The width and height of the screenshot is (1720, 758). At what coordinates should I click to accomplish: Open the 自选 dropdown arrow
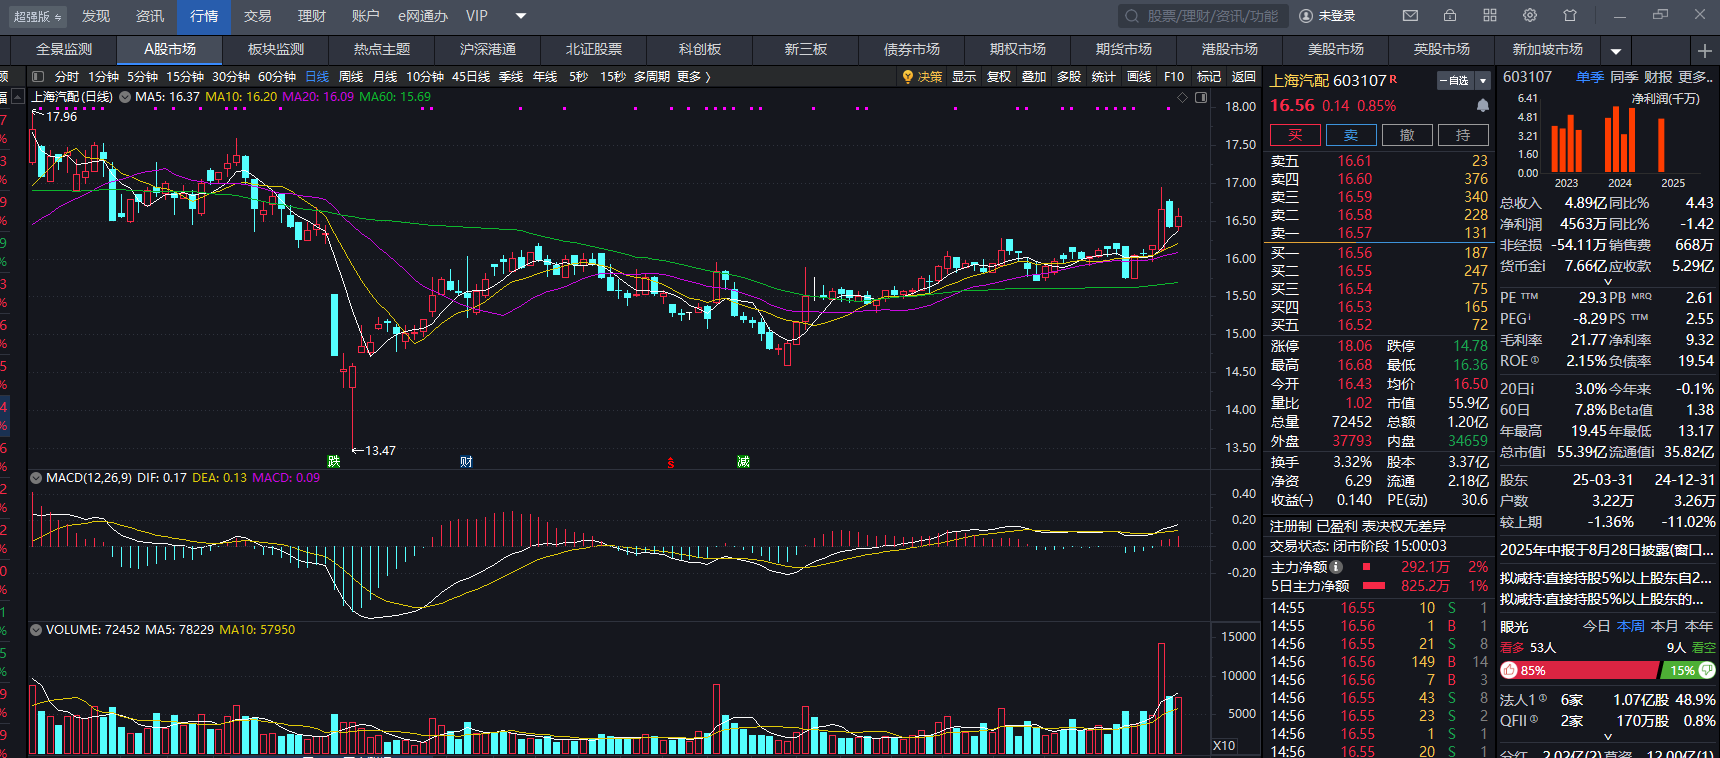coord(1483,81)
